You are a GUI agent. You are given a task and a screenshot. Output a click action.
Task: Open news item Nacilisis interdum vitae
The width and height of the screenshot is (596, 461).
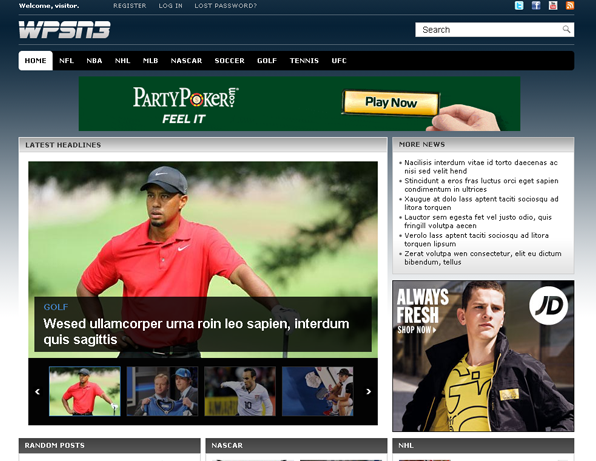tap(480, 167)
